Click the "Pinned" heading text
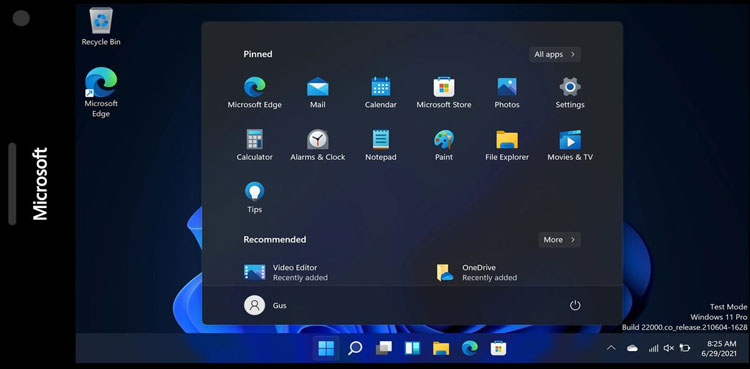 tap(258, 54)
